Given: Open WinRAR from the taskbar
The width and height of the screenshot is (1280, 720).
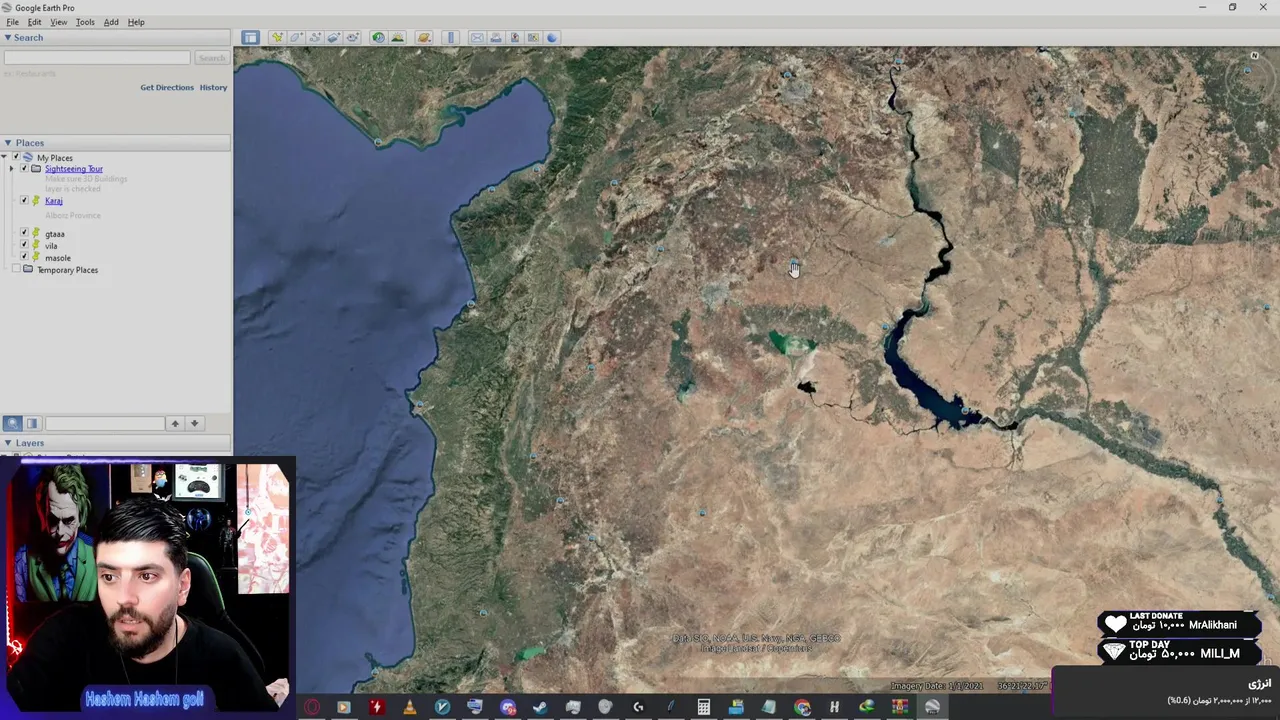Looking at the screenshot, I should click(x=899, y=708).
